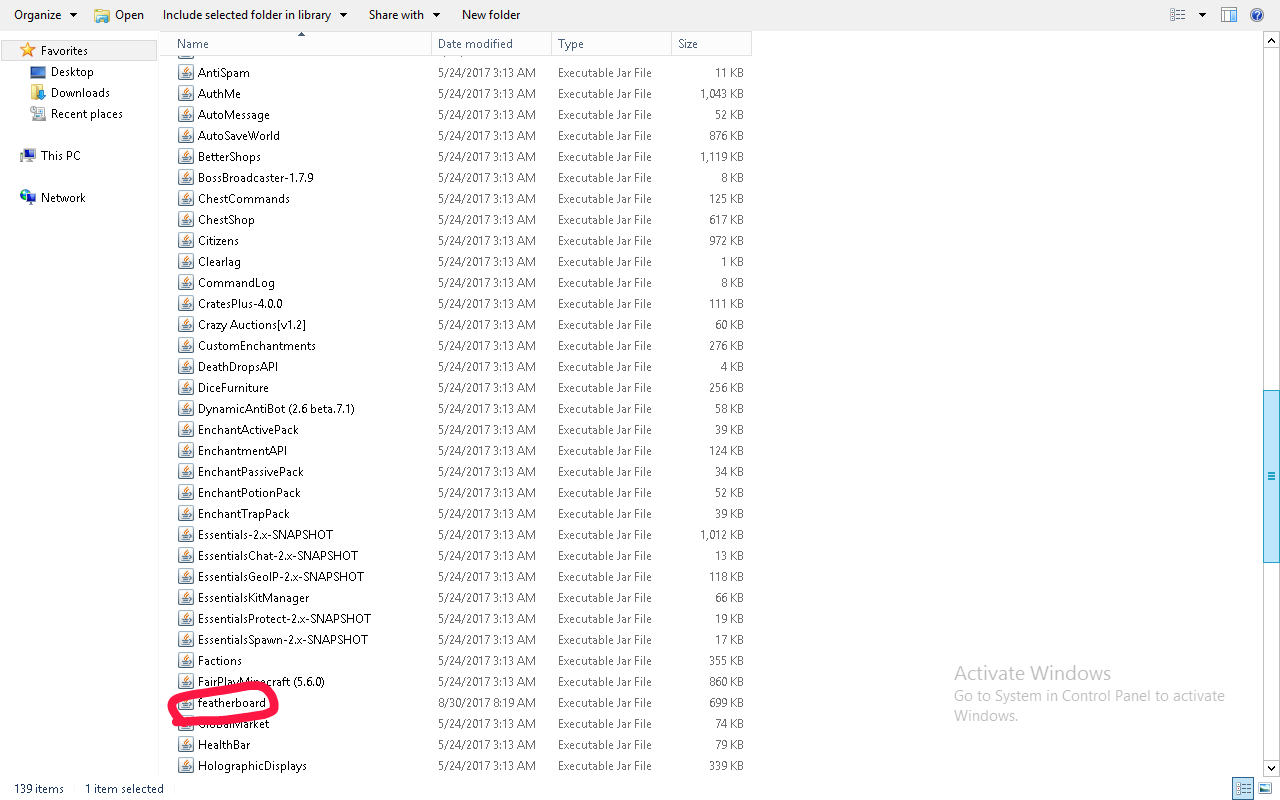Click the jar icon beside HolographicDisplays
This screenshot has height=800, width=1280.
pyautogui.click(x=185, y=766)
